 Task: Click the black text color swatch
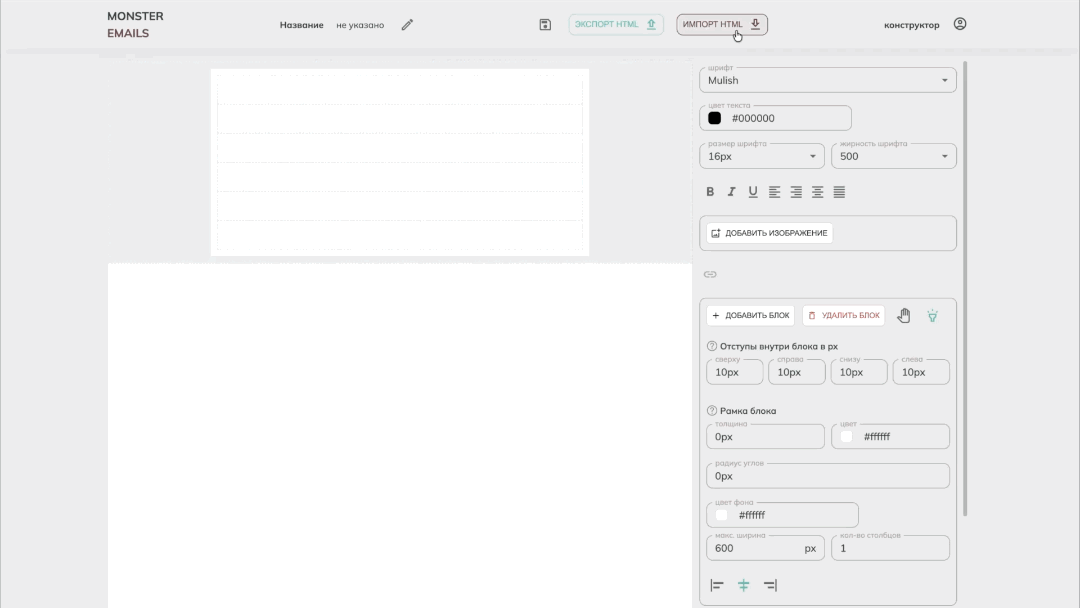(714, 118)
